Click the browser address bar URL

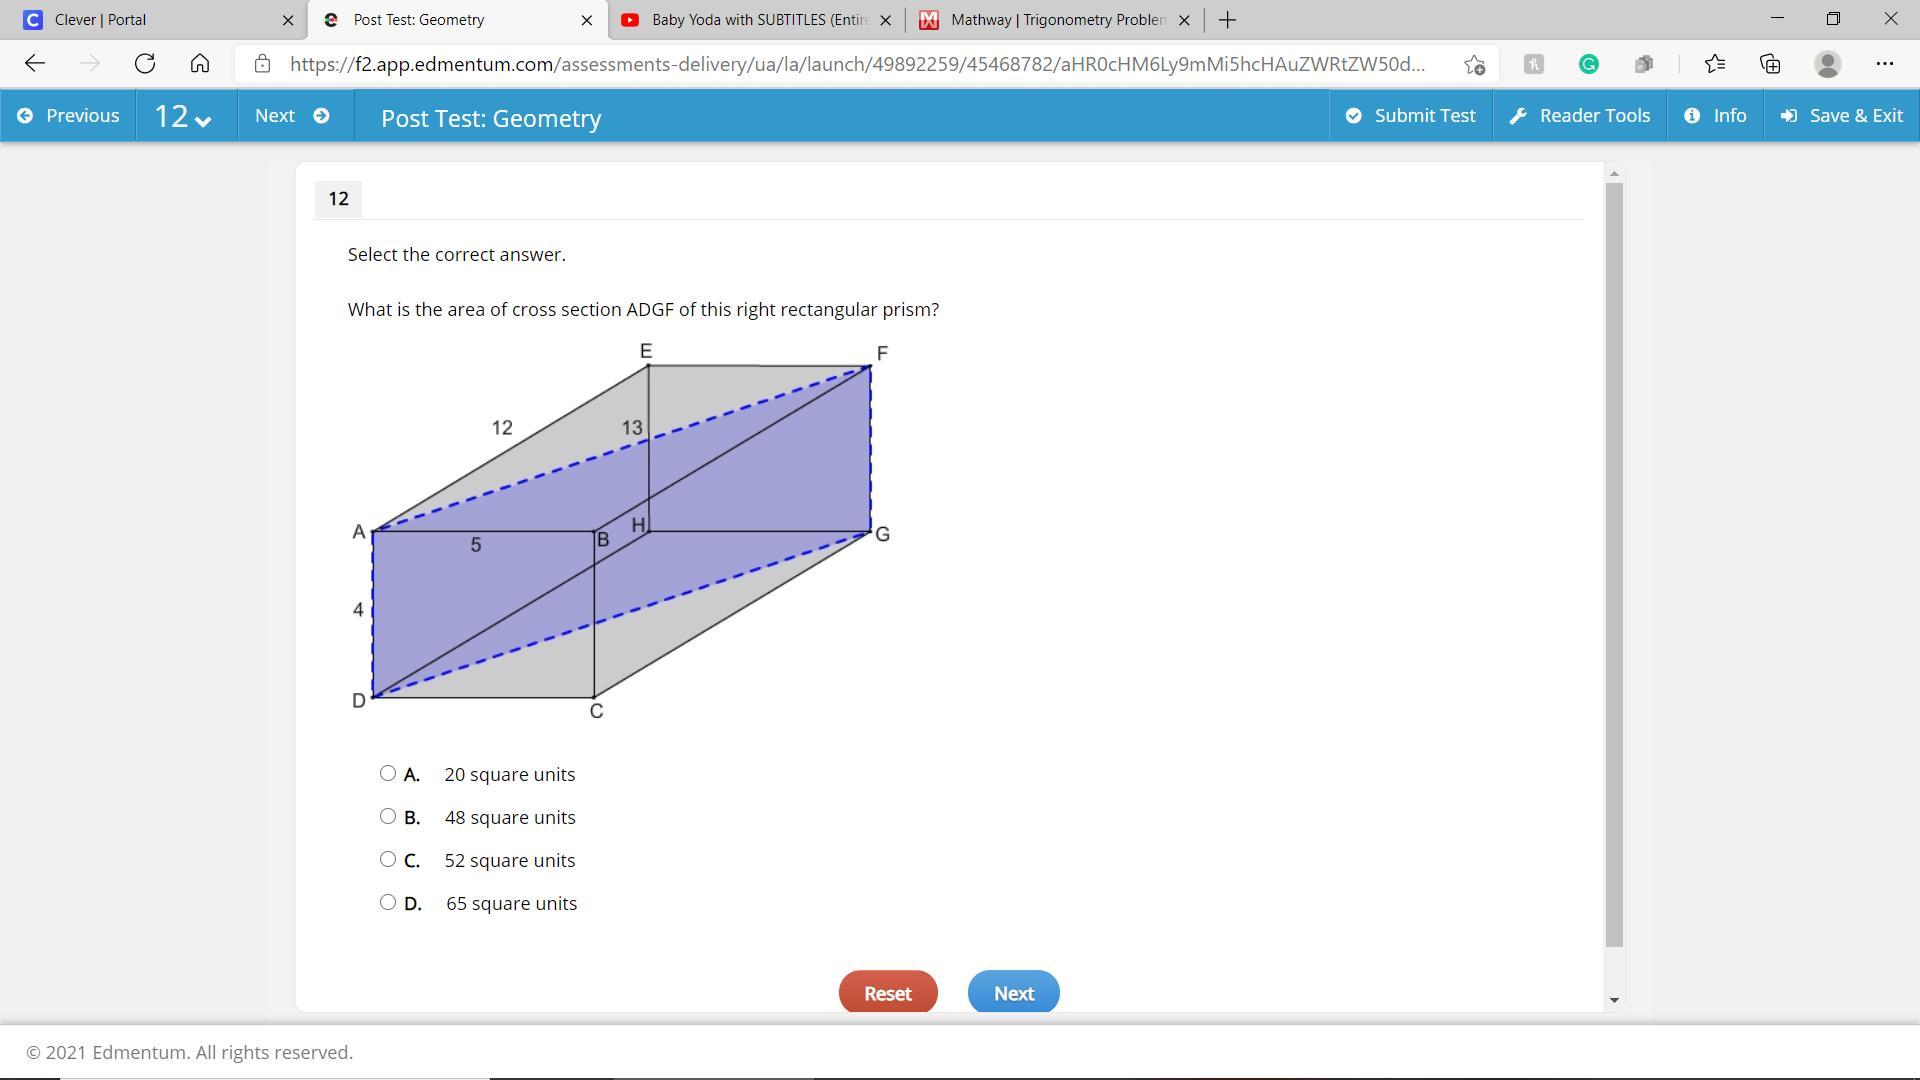(855, 64)
